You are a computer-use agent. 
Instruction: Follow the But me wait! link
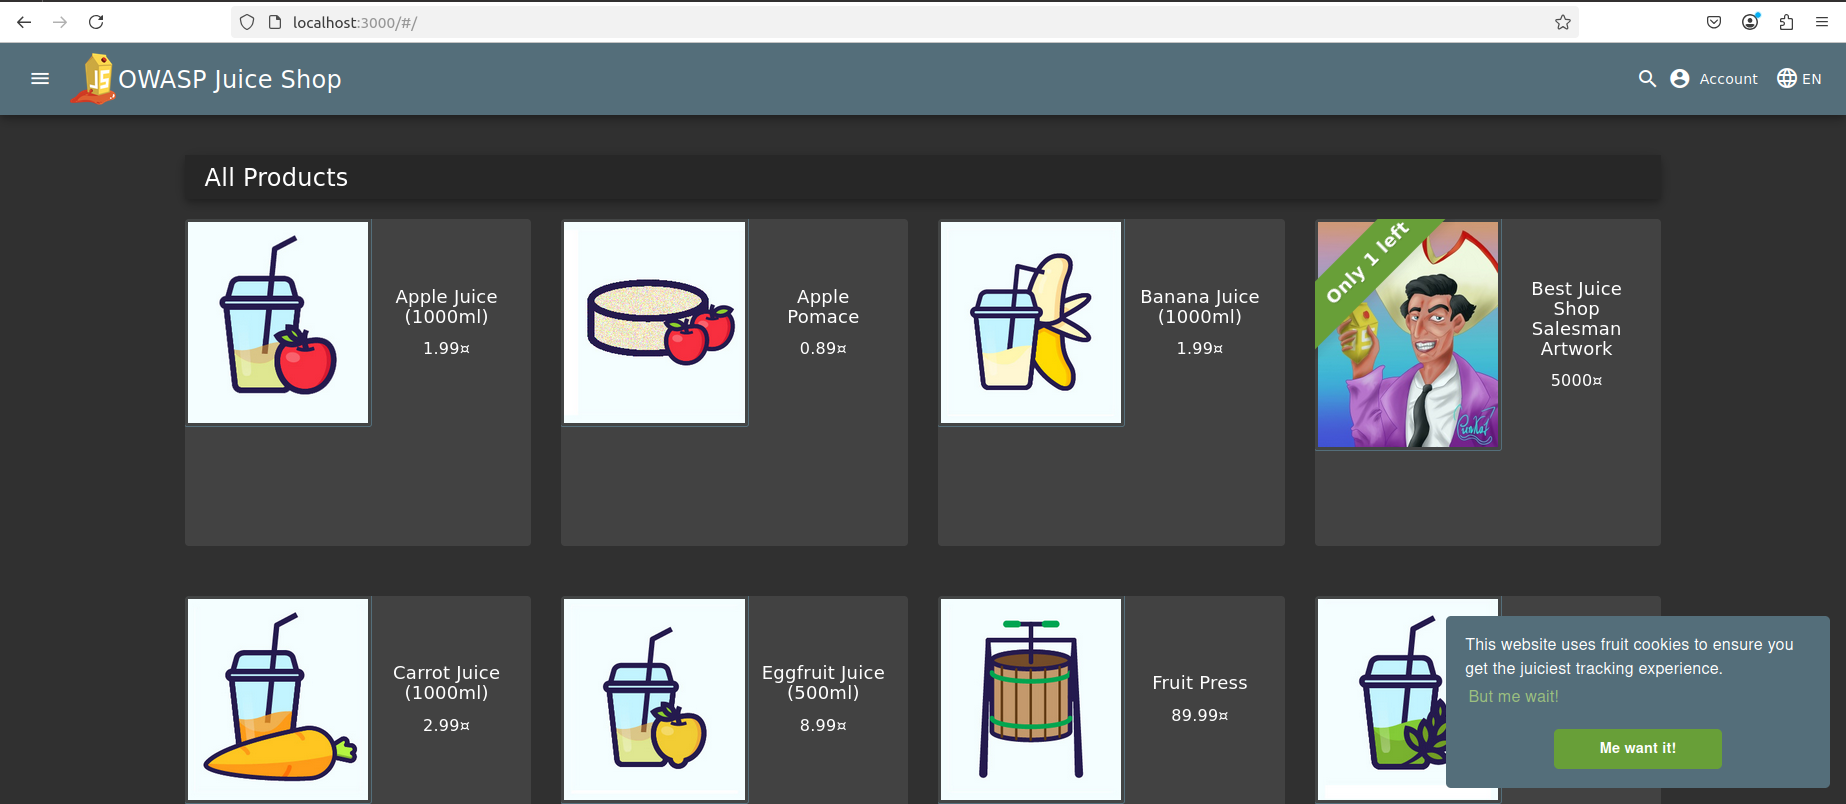tap(1513, 696)
